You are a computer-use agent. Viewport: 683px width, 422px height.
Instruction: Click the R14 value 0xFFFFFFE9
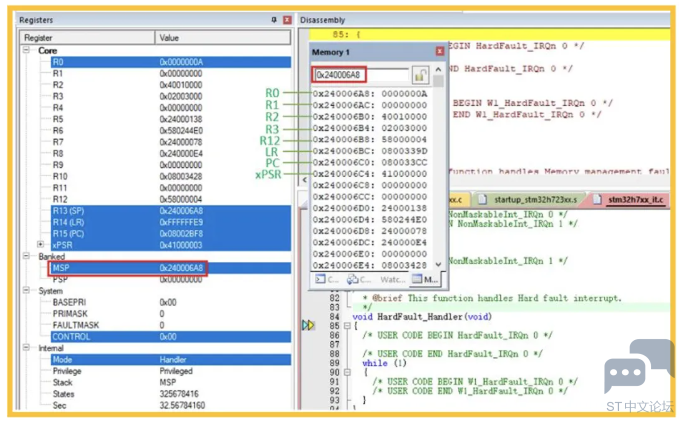point(181,222)
